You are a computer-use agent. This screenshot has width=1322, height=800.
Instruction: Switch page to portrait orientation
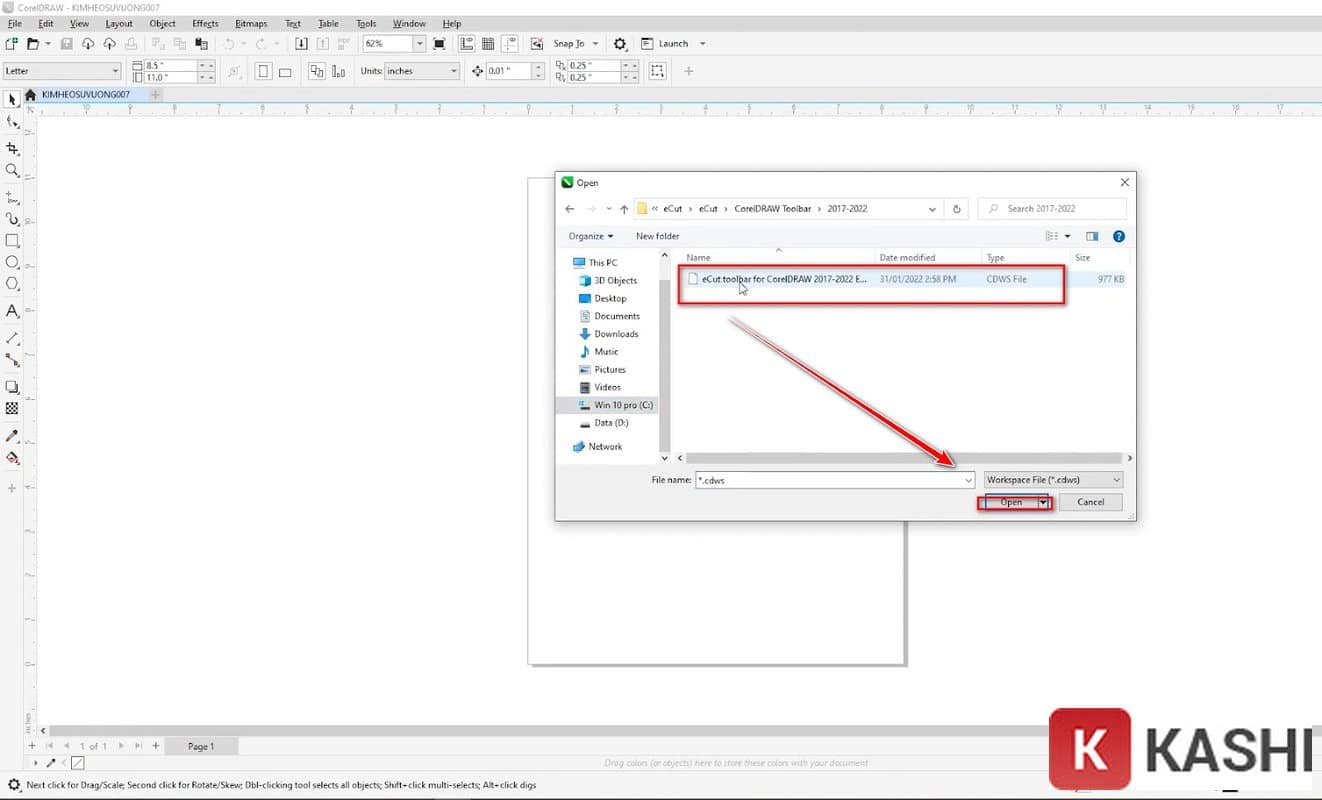click(x=263, y=71)
